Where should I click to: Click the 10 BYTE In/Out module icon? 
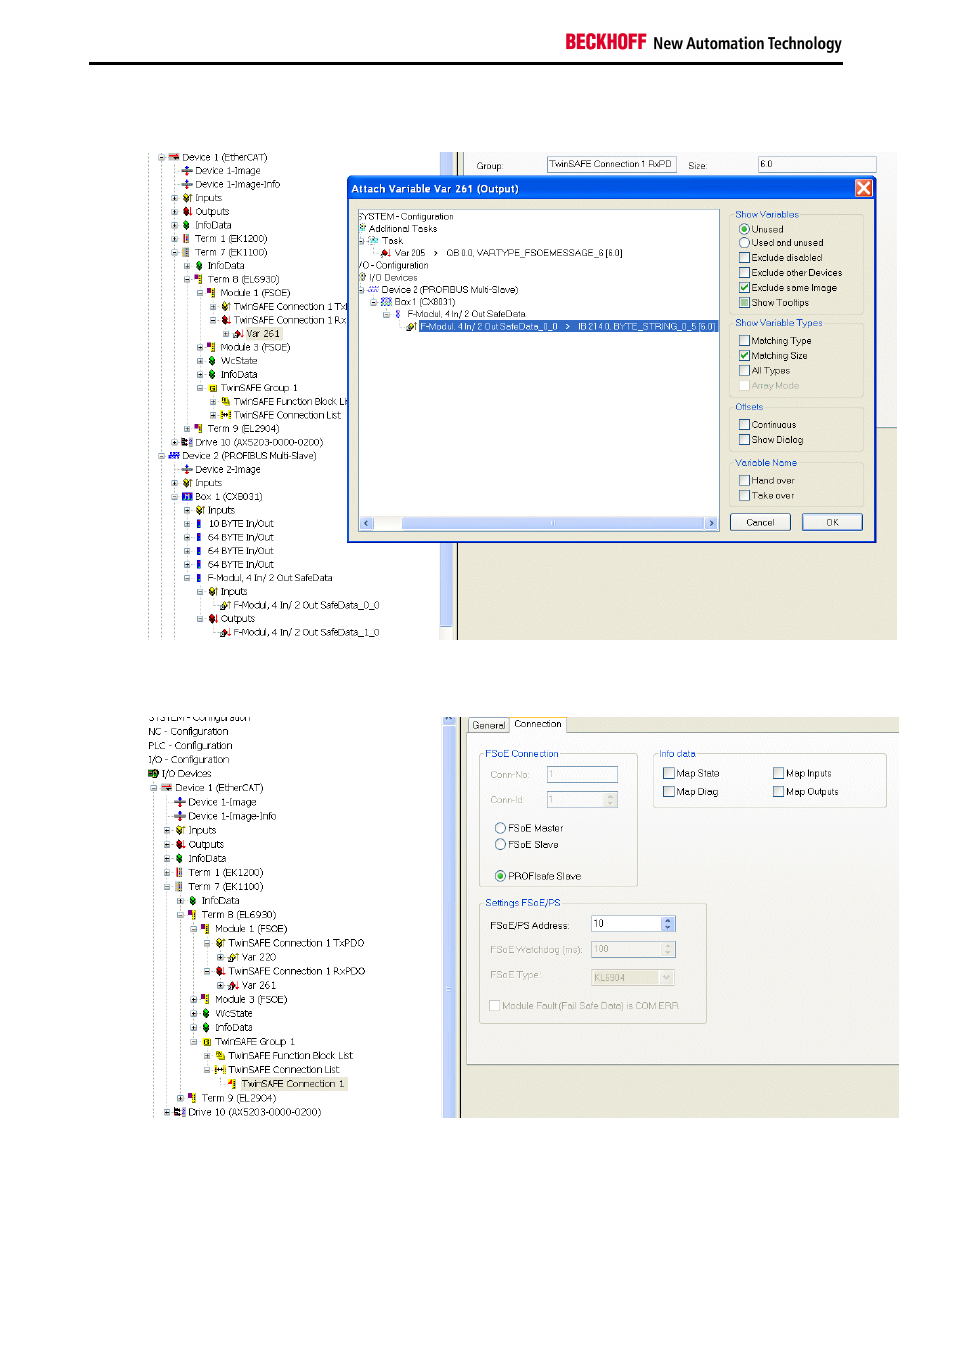point(199,524)
